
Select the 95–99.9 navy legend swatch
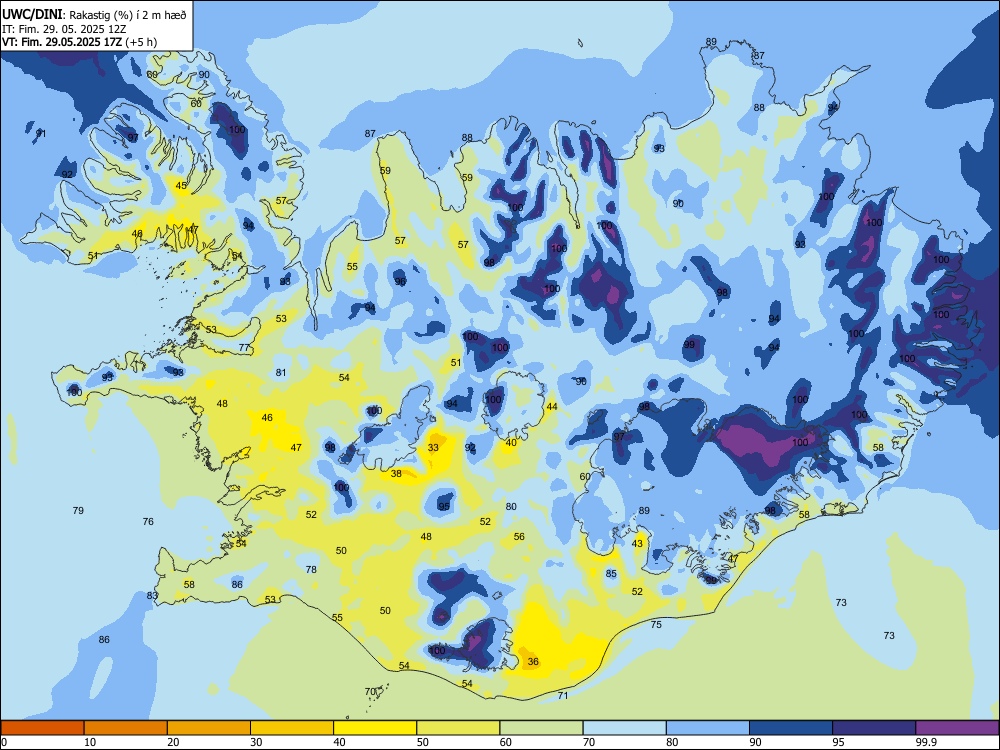pyautogui.click(x=874, y=728)
